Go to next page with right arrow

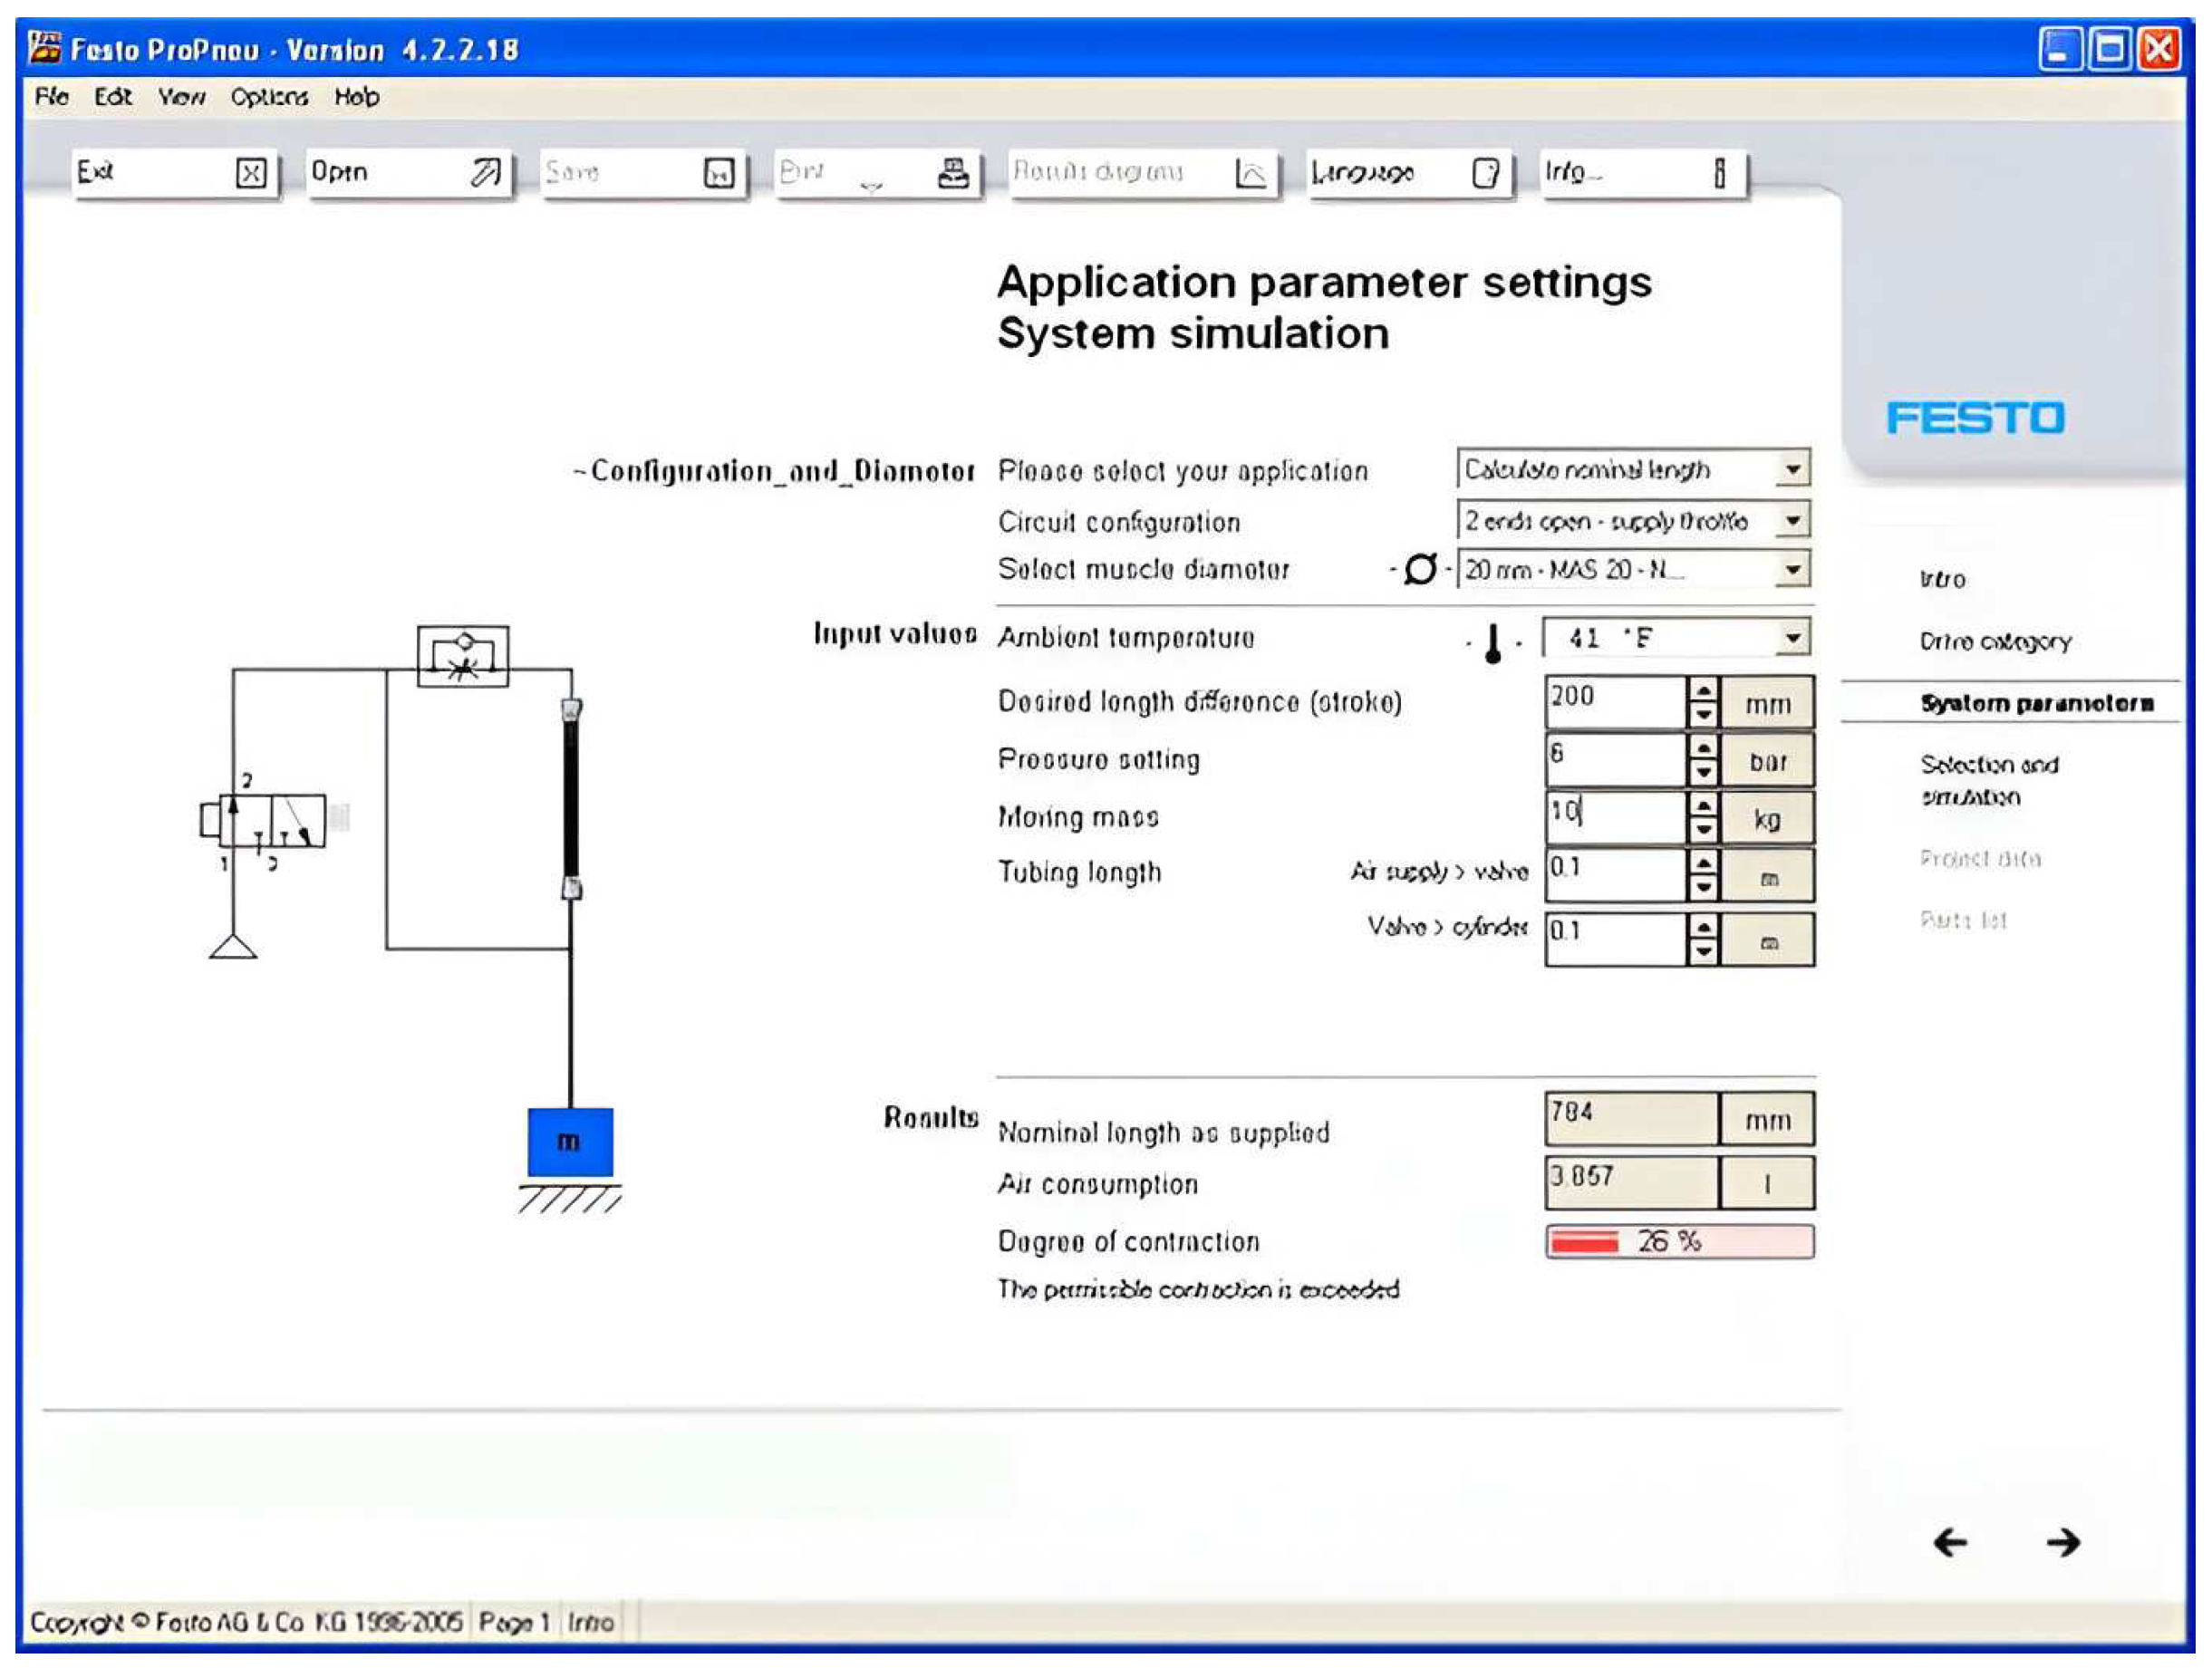coord(2063,1542)
